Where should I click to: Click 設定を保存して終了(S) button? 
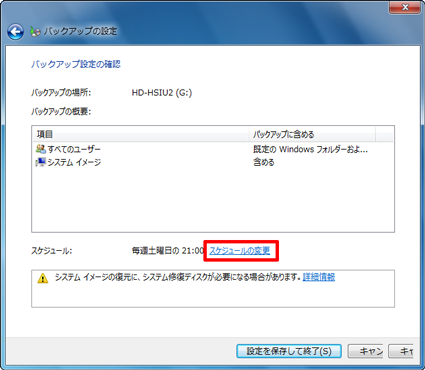[289, 351]
